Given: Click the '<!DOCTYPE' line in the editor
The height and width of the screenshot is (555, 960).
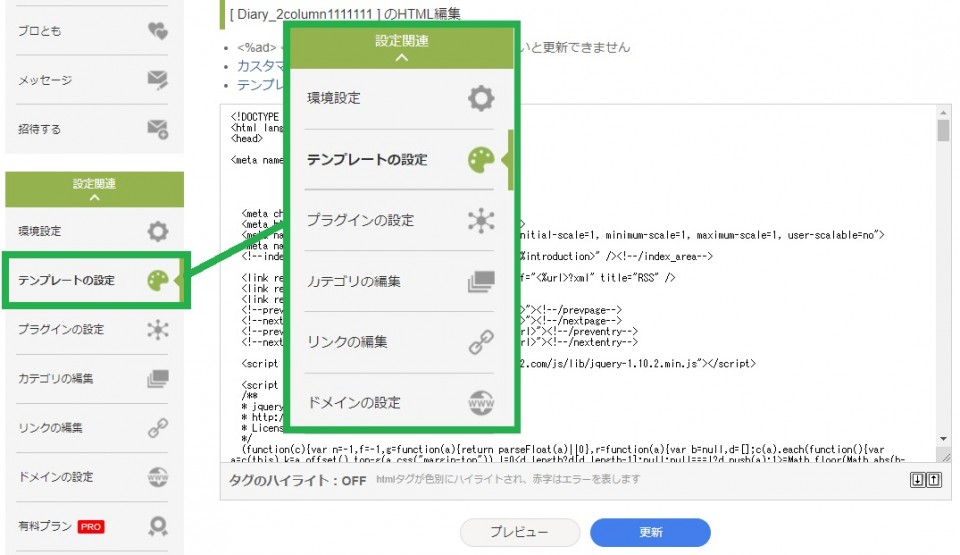Looking at the screenshot, I should [255, 116].
